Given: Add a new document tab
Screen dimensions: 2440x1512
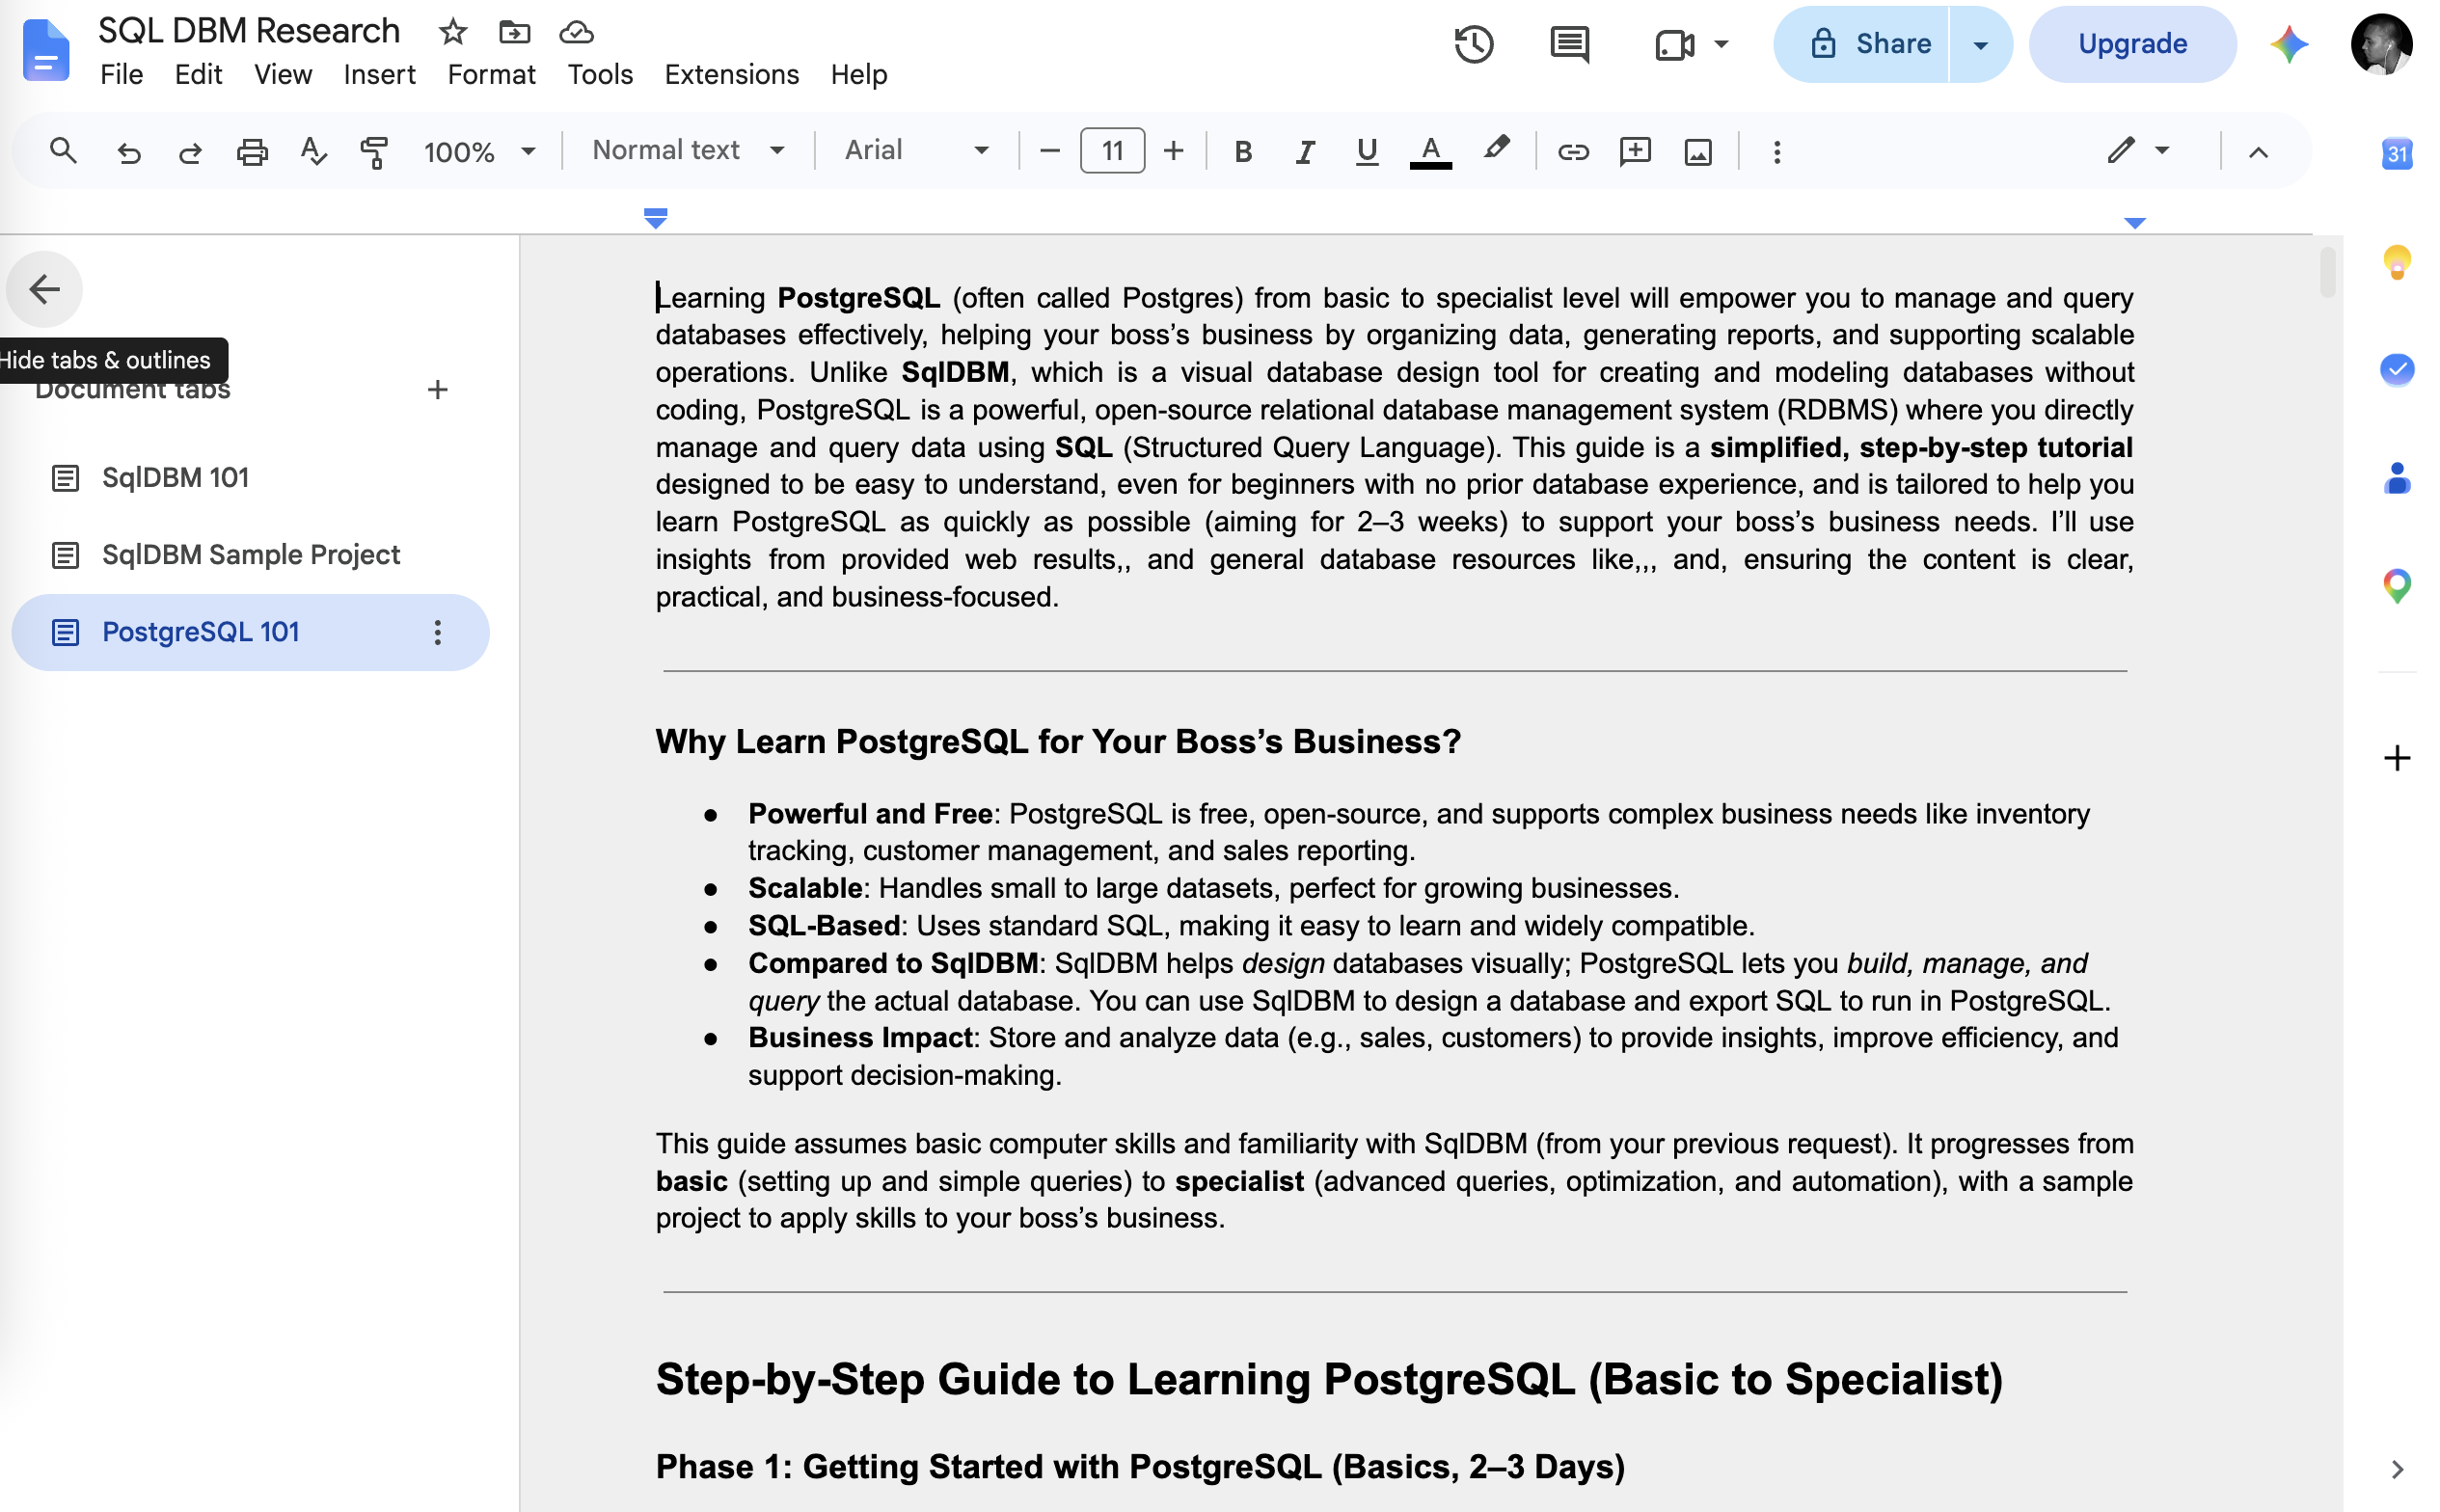Looking at the screenshot, I should coord(437,390).
